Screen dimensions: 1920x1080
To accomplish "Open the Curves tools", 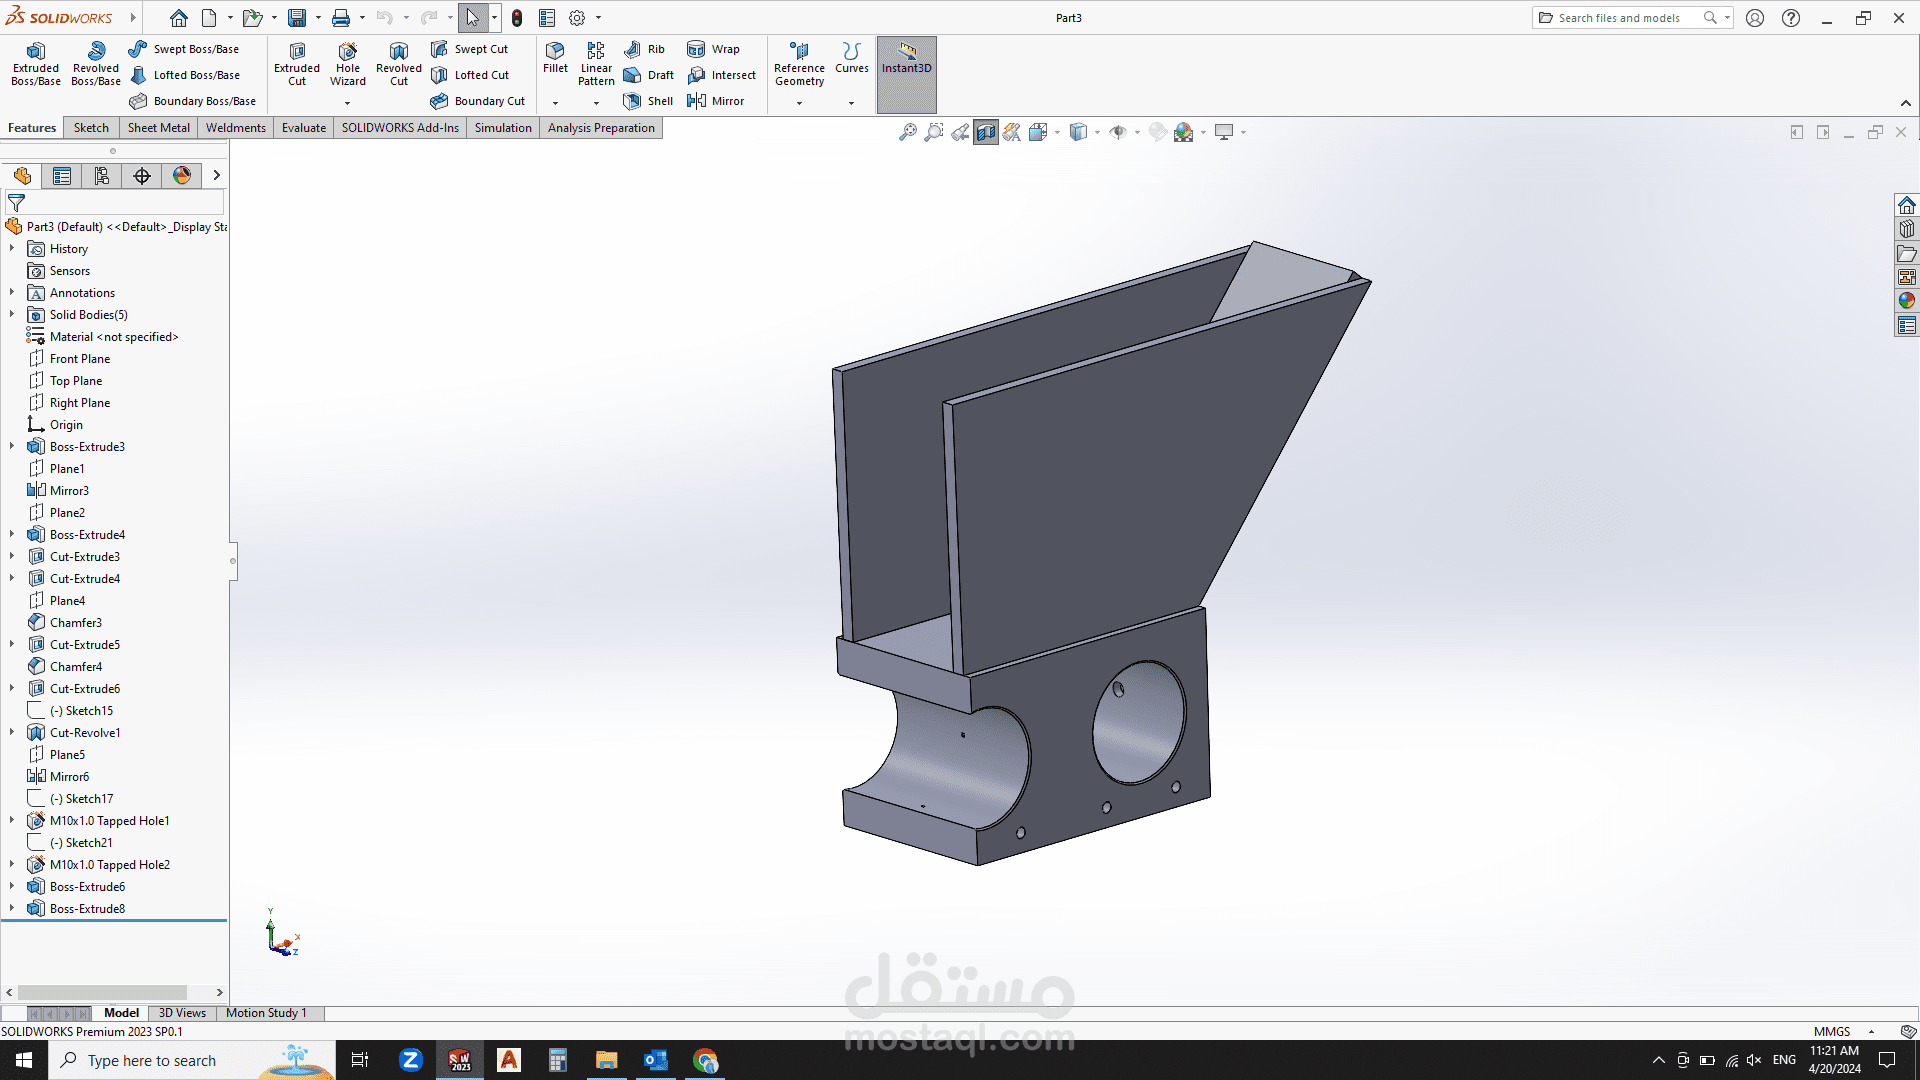I will point(852,58).
